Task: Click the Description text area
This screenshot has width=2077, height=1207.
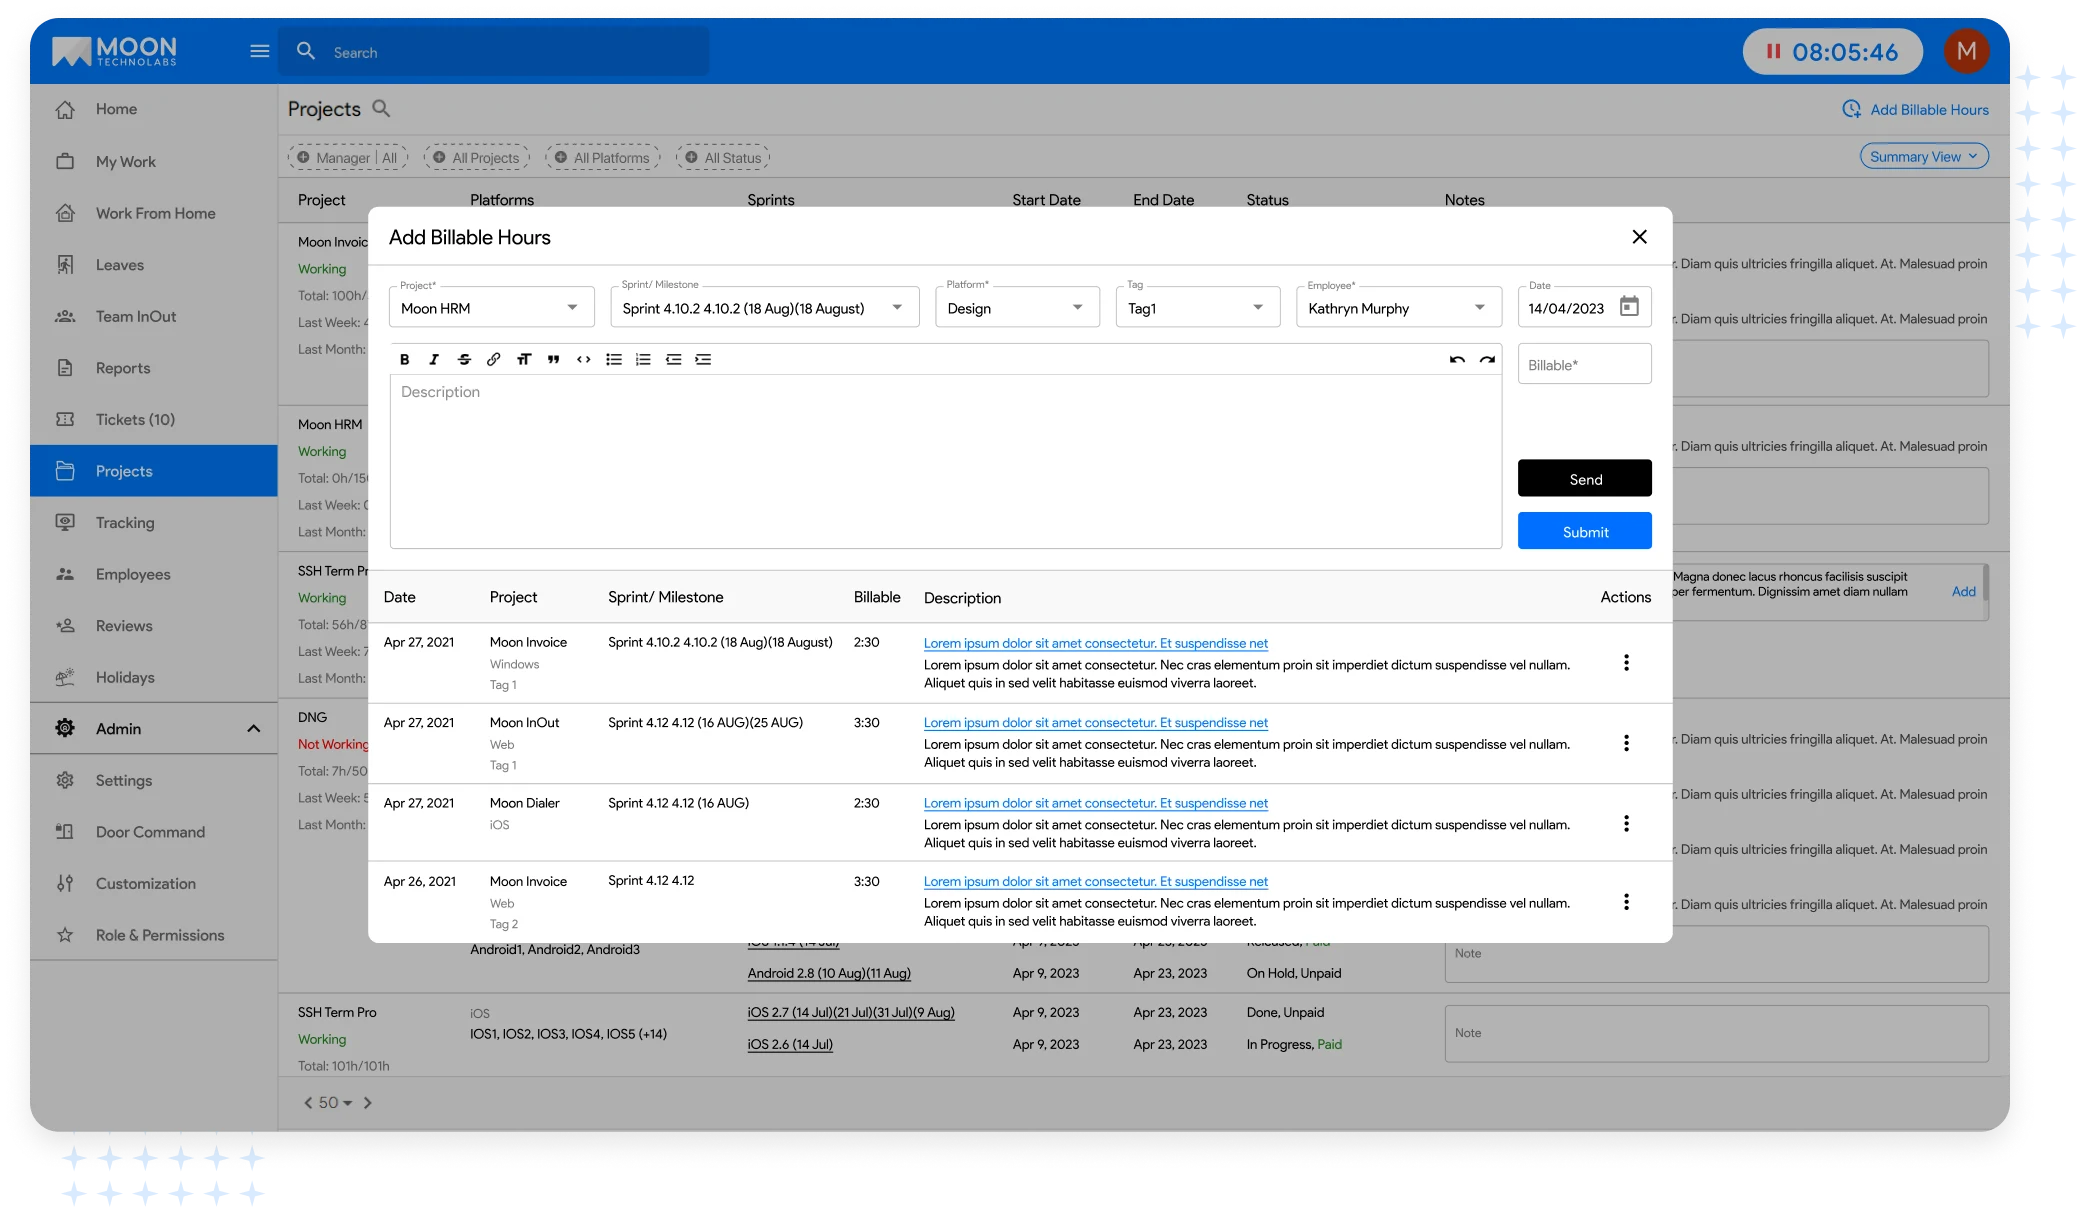Action: coord(946,462)
